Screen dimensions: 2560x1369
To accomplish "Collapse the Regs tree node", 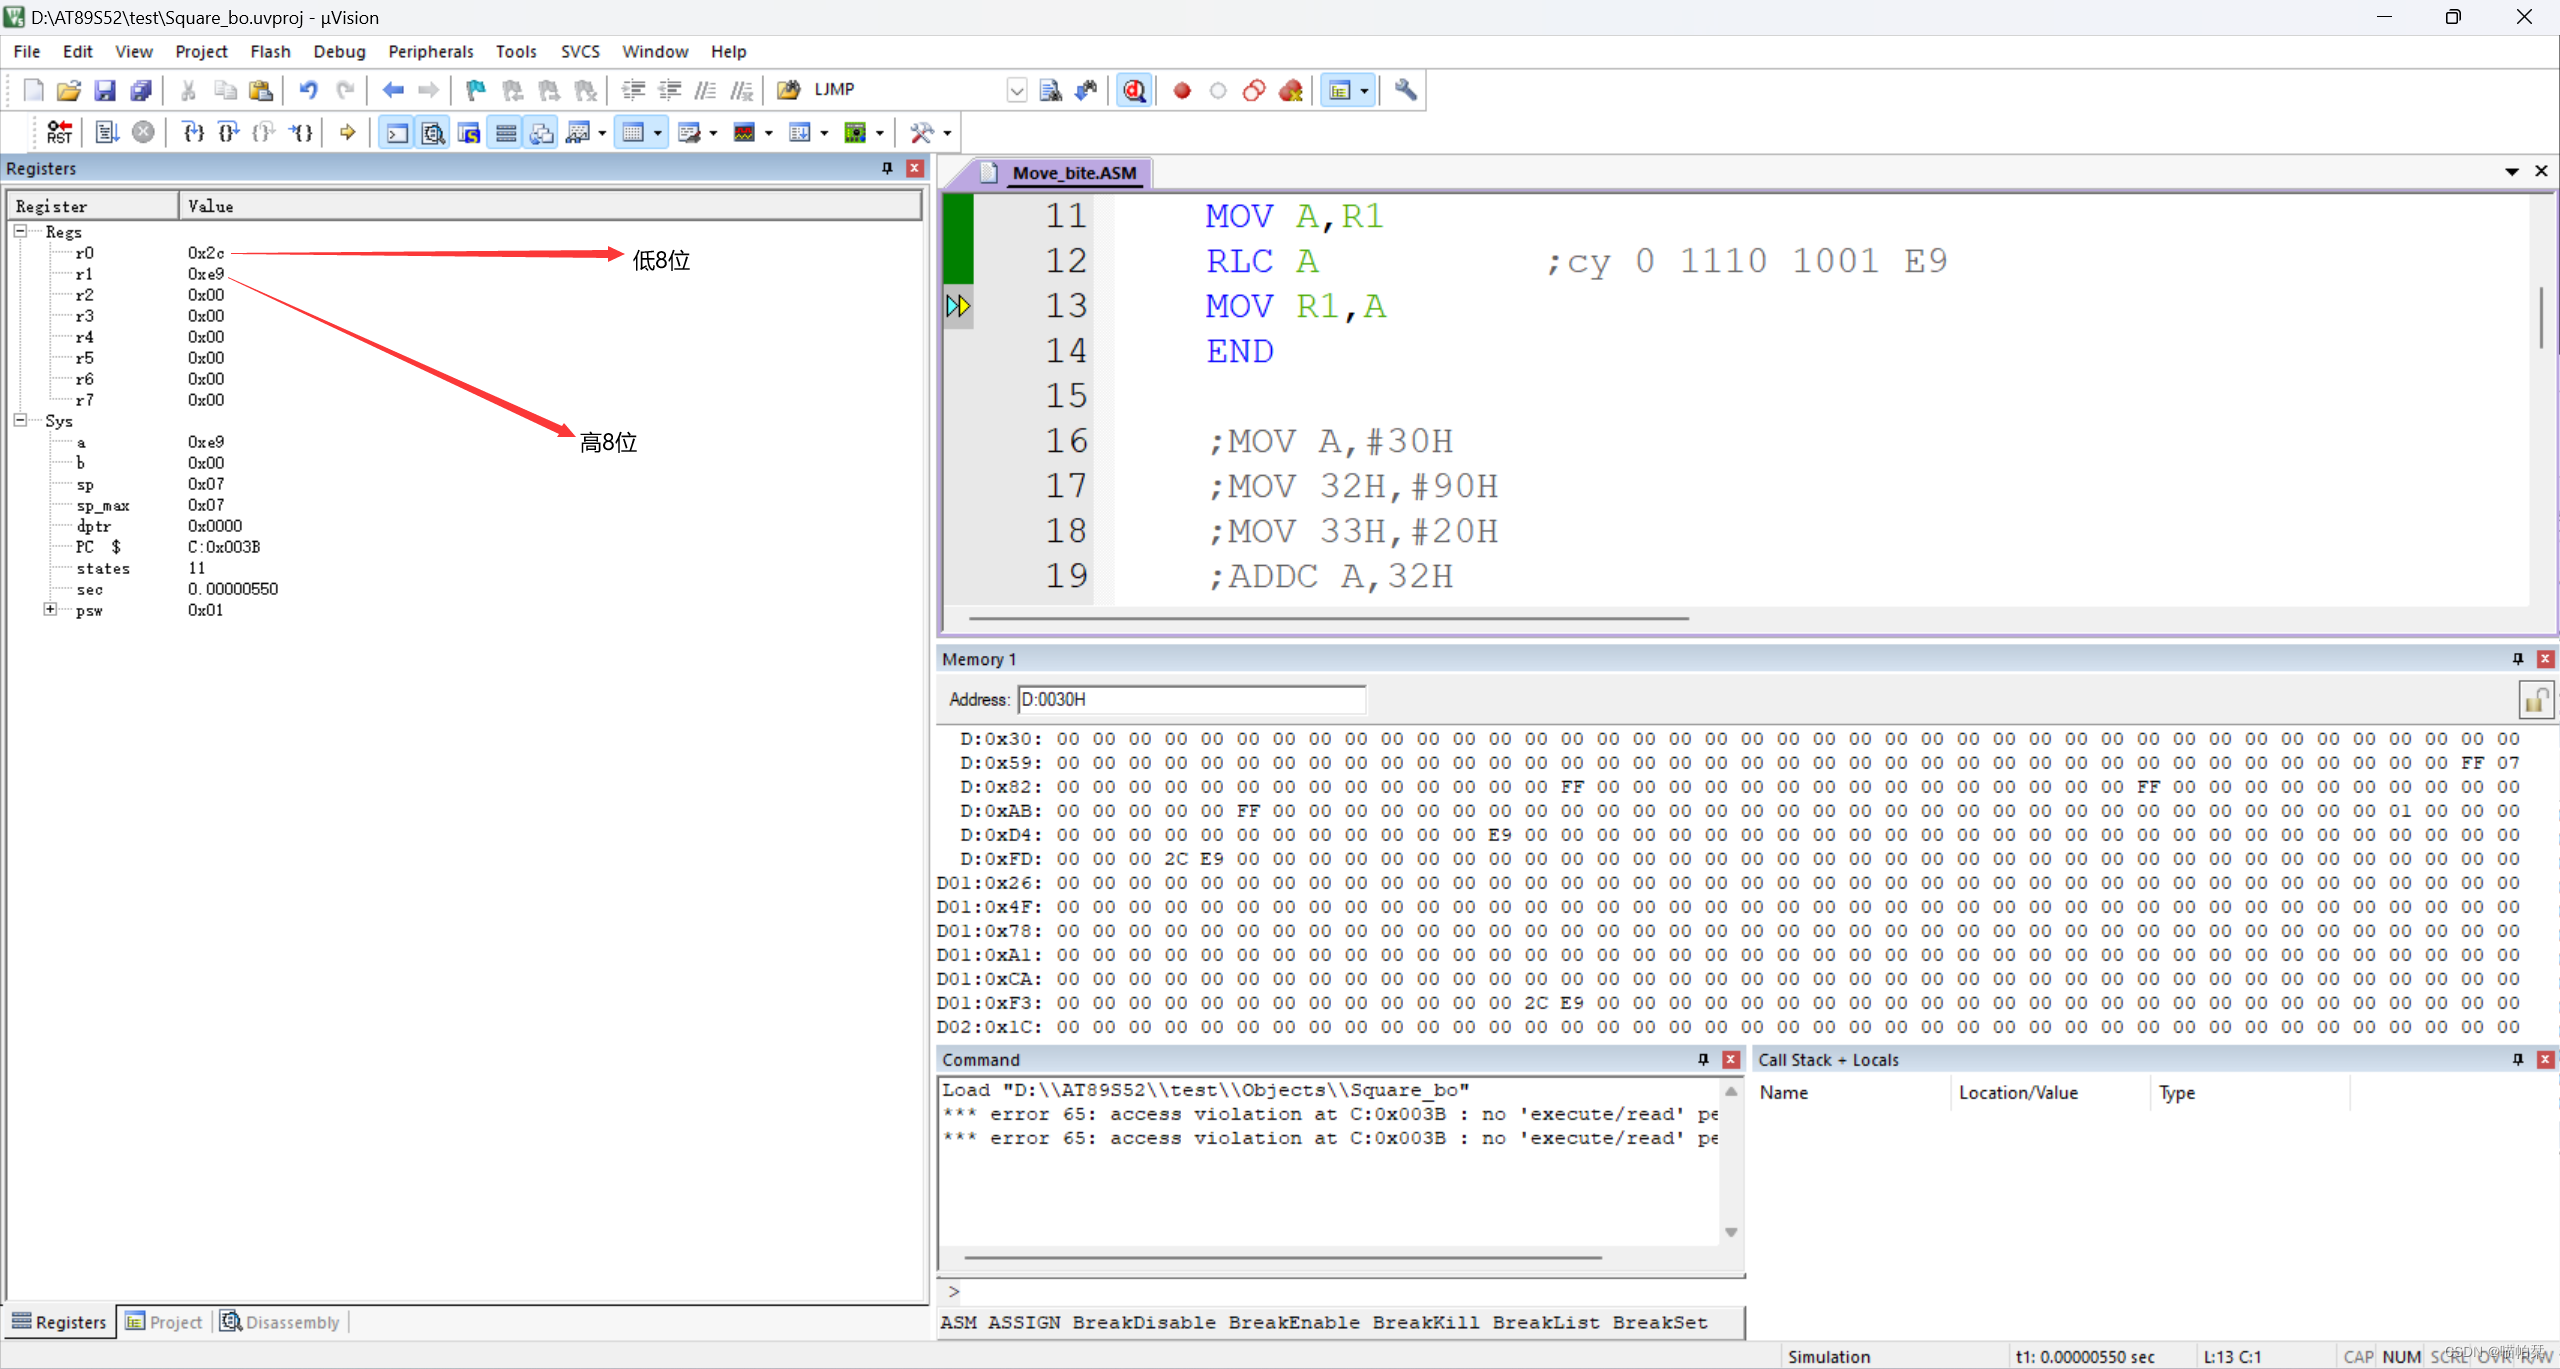I will 20,231.
